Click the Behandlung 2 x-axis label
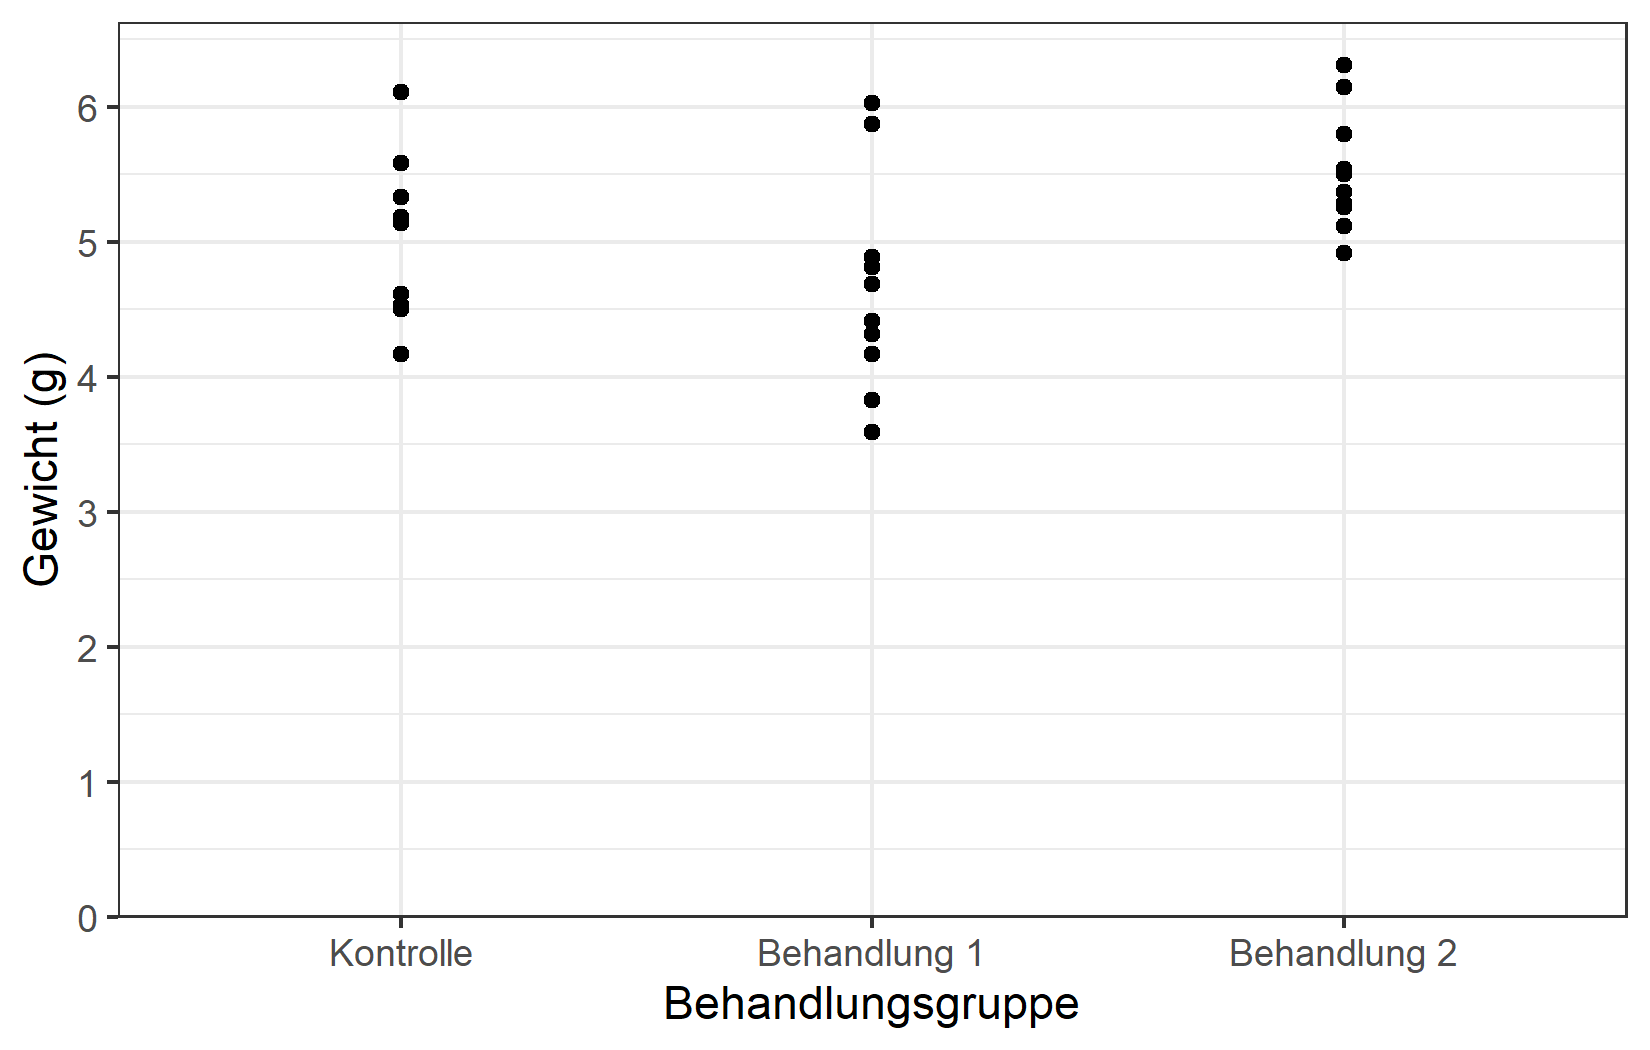This screenshot has height=1050, width=1650. 1343,954
